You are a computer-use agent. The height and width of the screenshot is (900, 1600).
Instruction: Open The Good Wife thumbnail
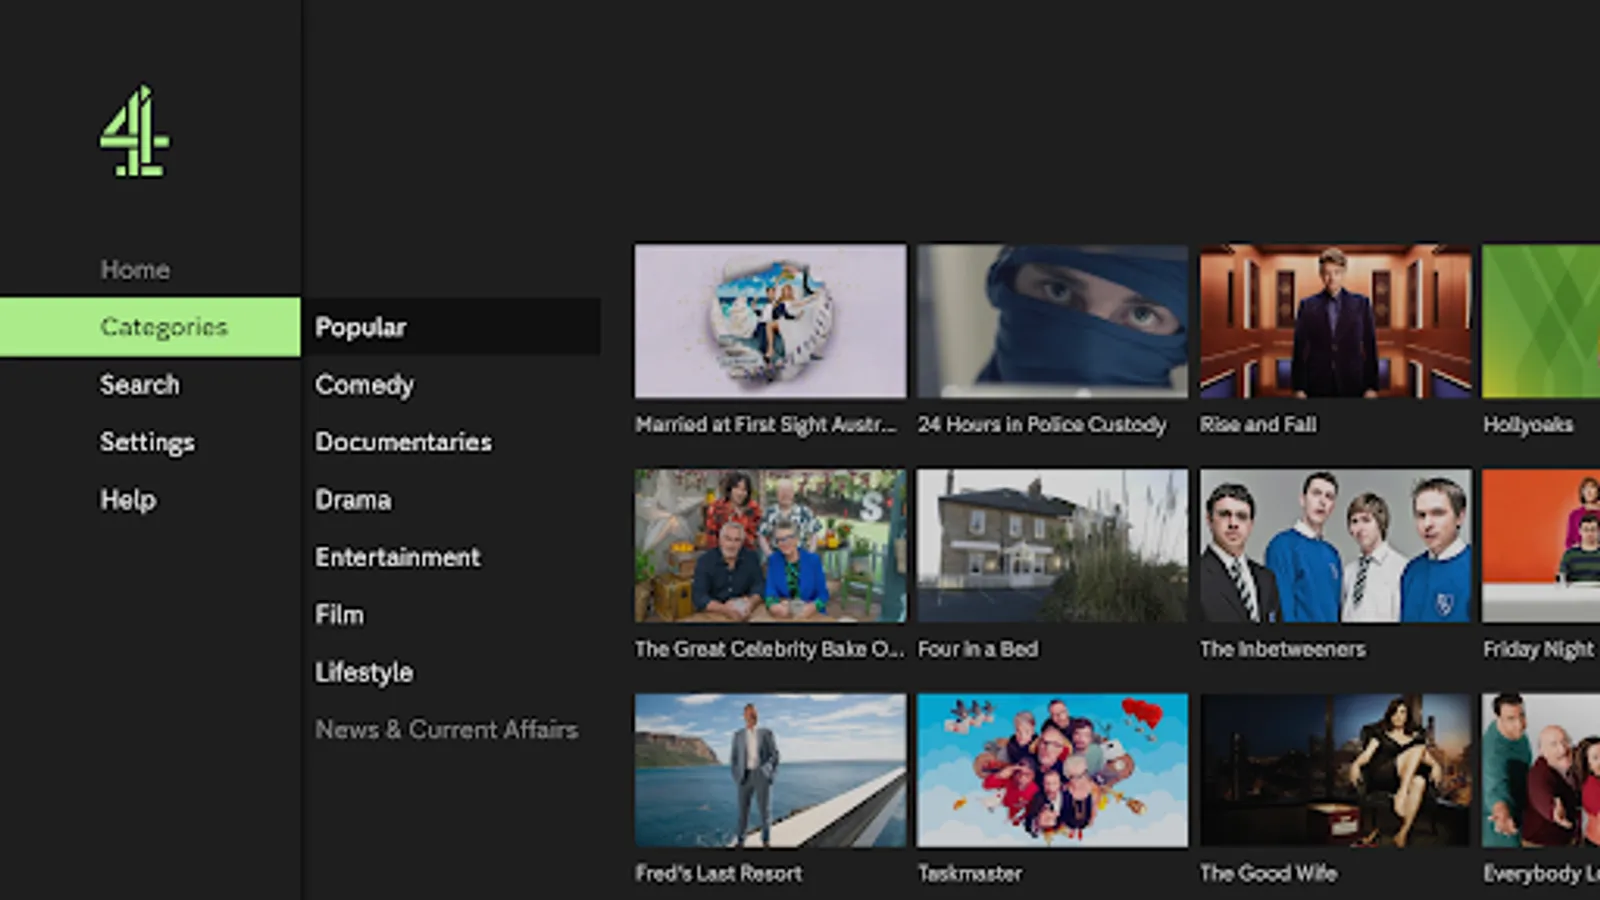(x=1336, y=770)
